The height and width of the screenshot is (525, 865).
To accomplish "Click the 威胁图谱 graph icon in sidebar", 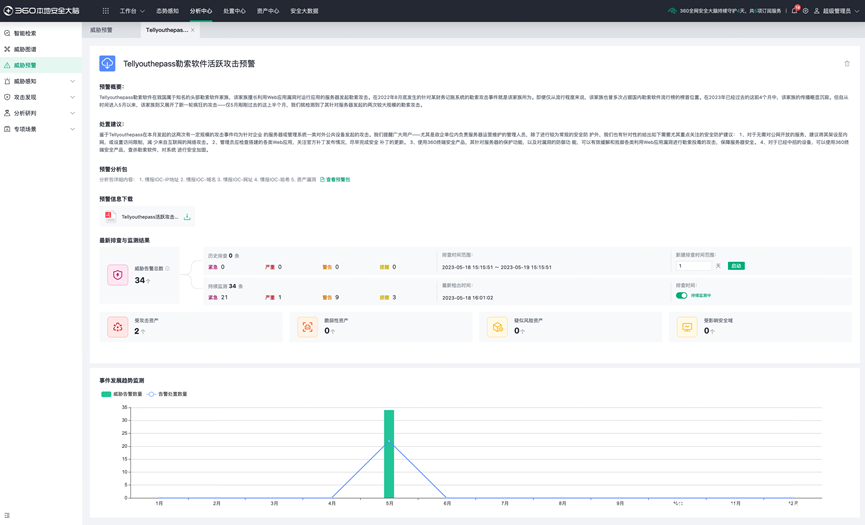I will point(7,49).
